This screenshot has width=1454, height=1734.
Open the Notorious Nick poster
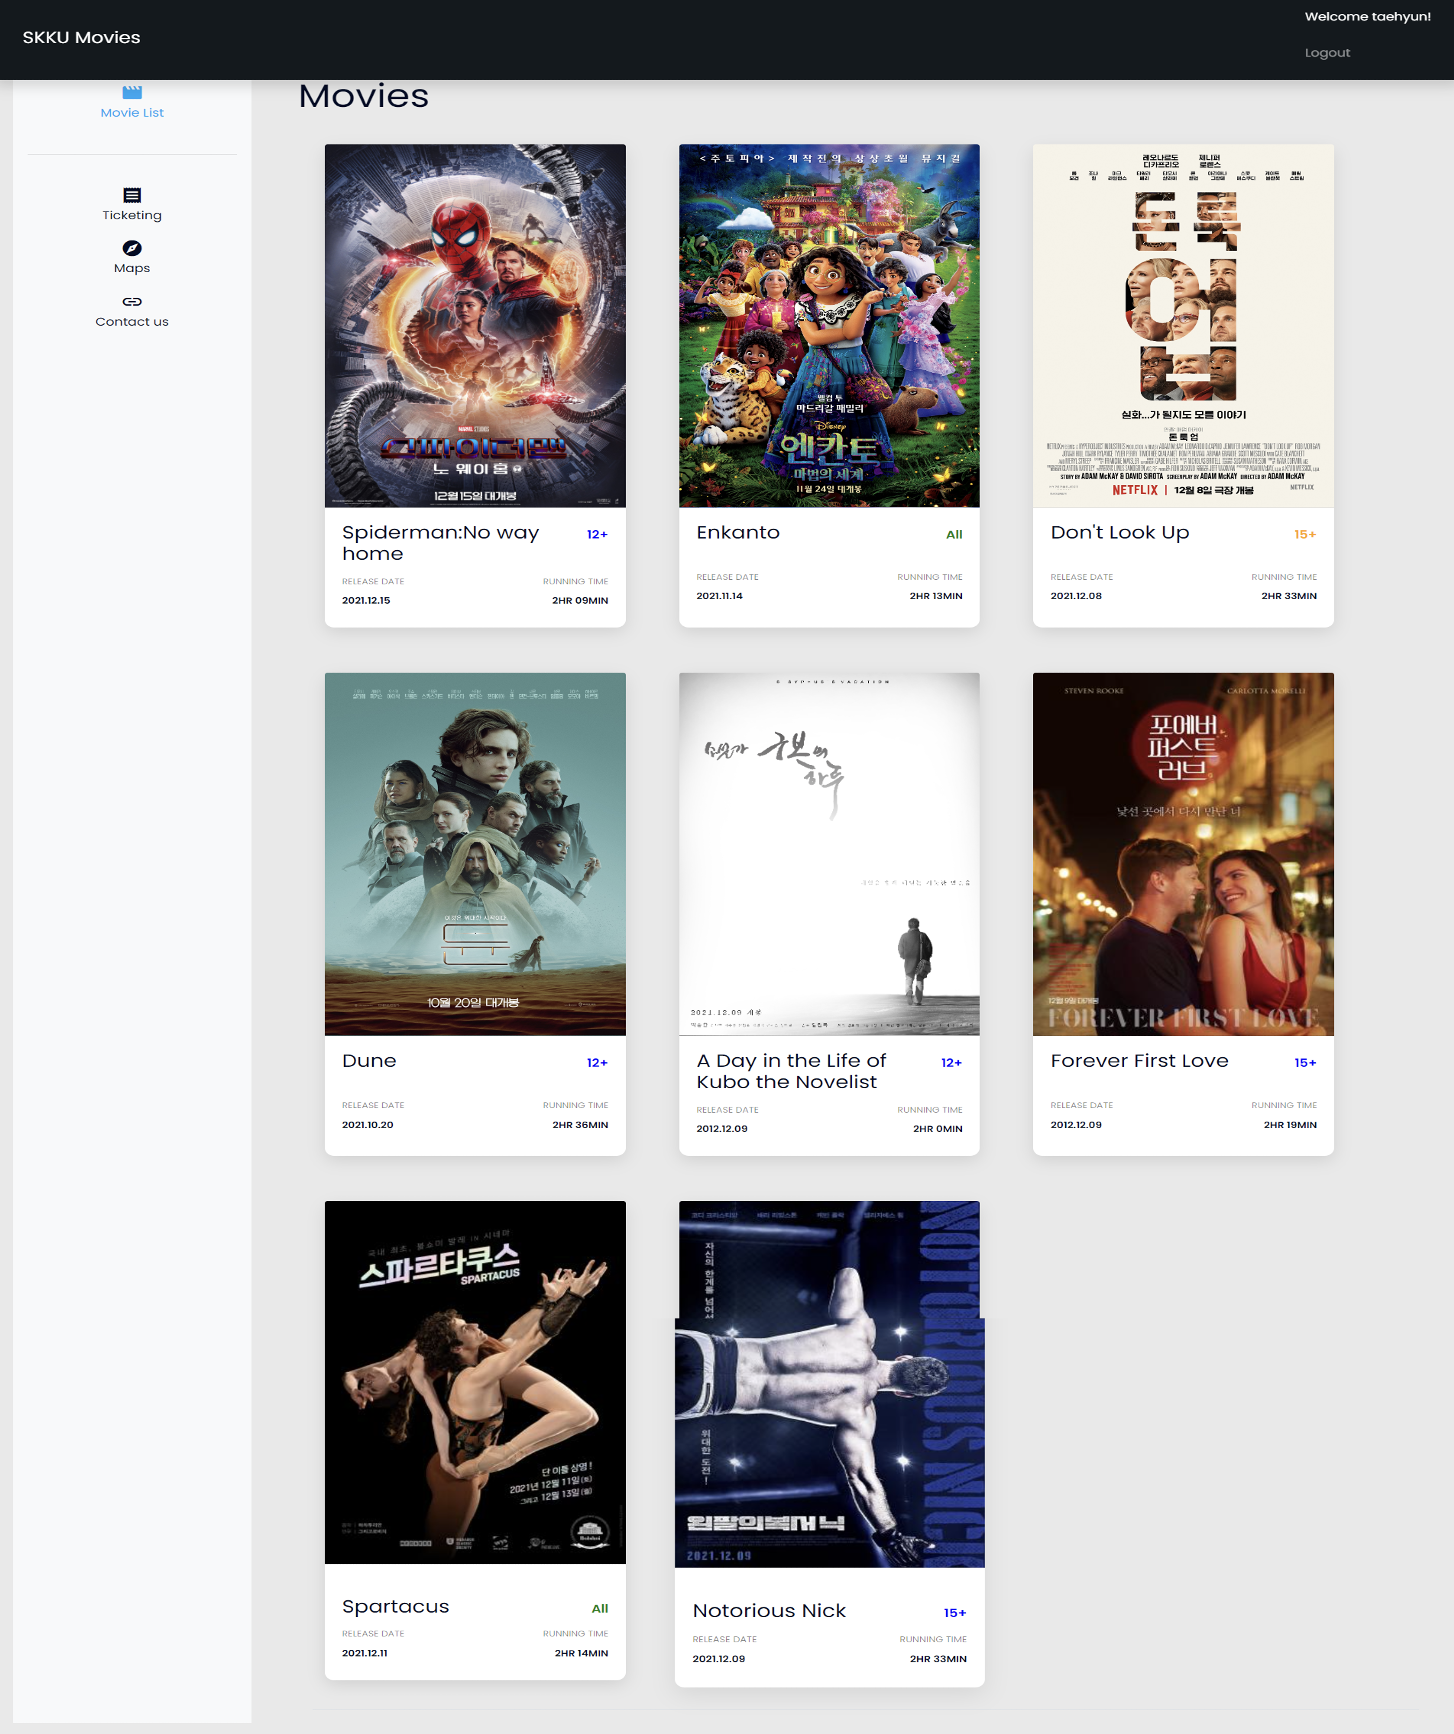tap(829, 1384)
